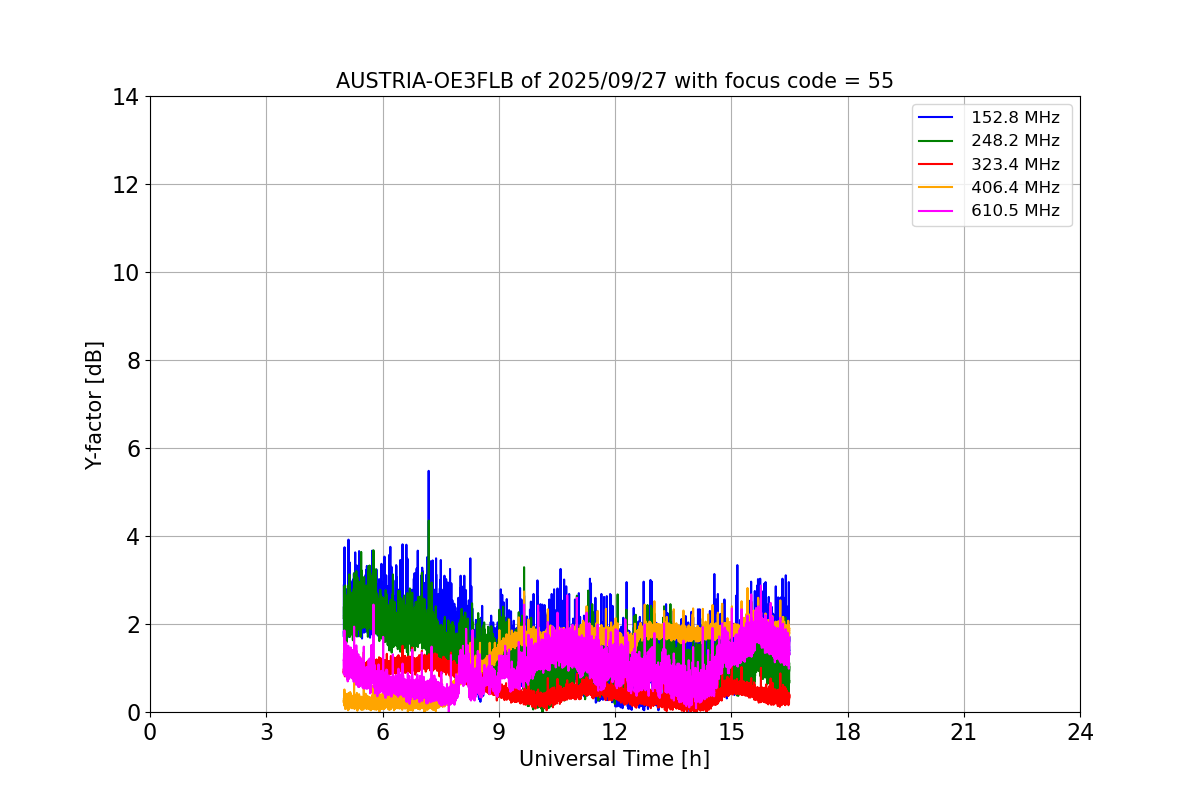
Task: Click the Universal Time [h] axis label
Action: point(614,759)
